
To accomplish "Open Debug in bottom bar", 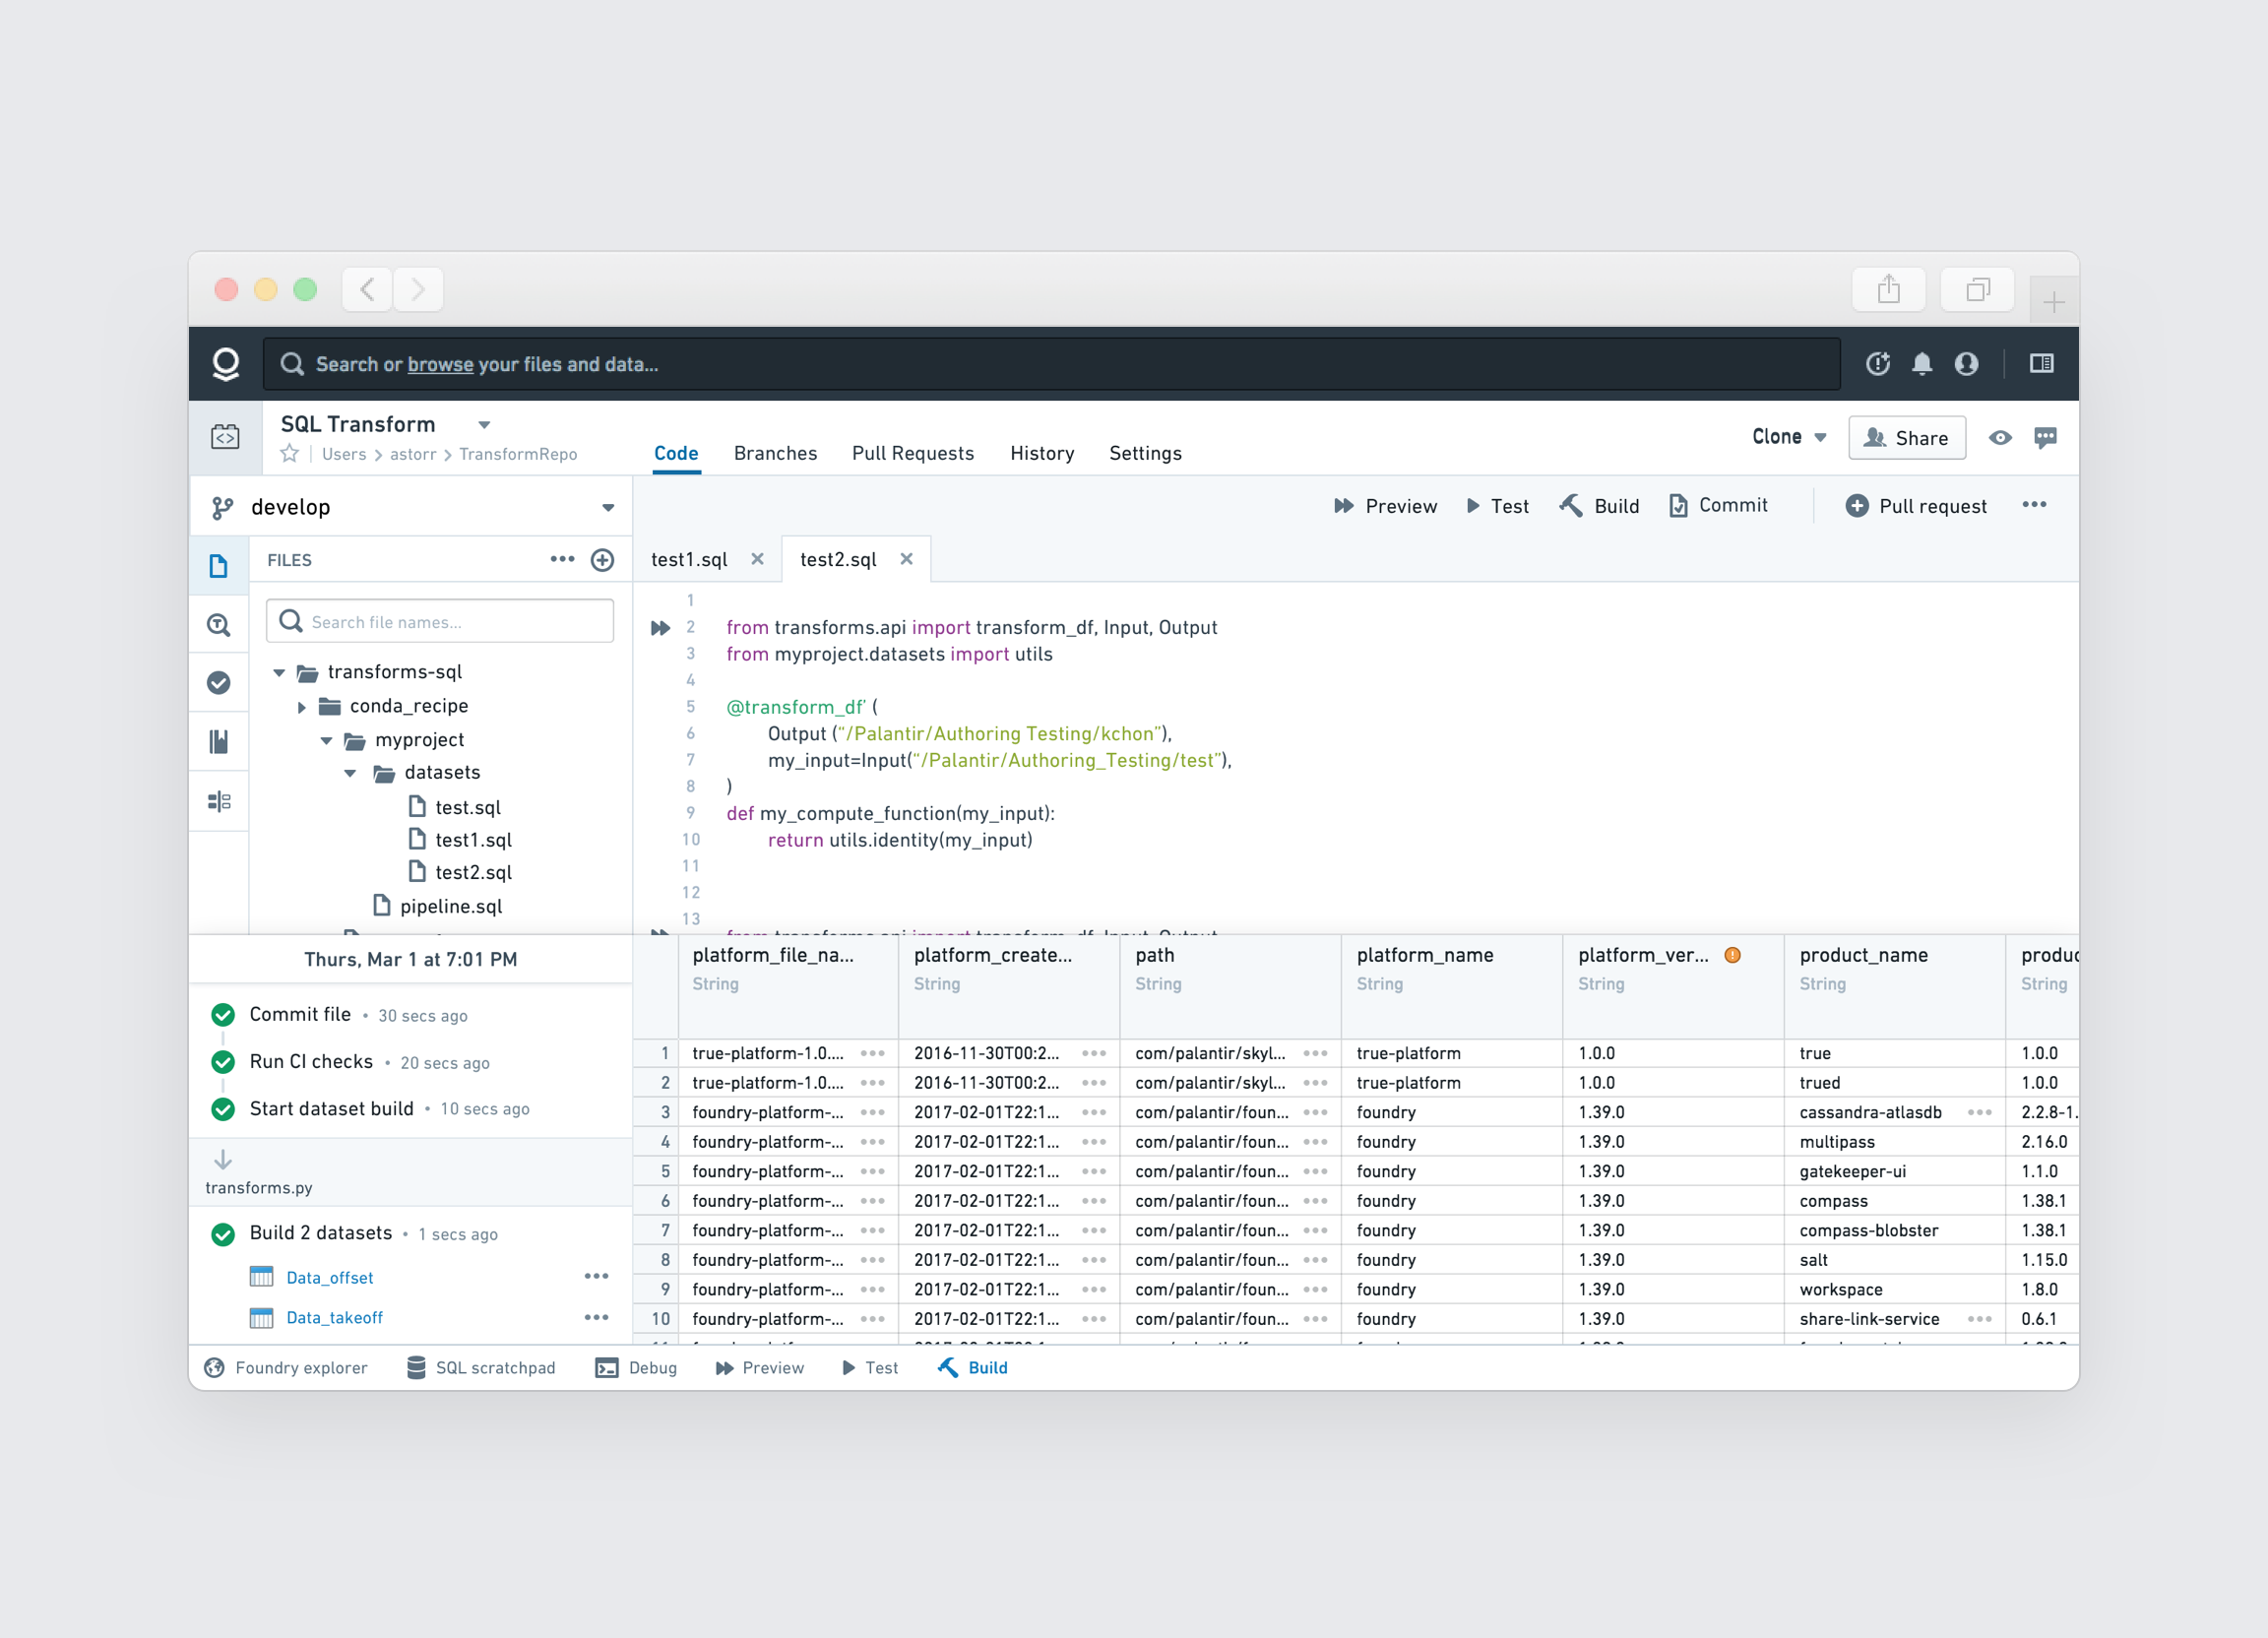I will [x=636, y=1368].
